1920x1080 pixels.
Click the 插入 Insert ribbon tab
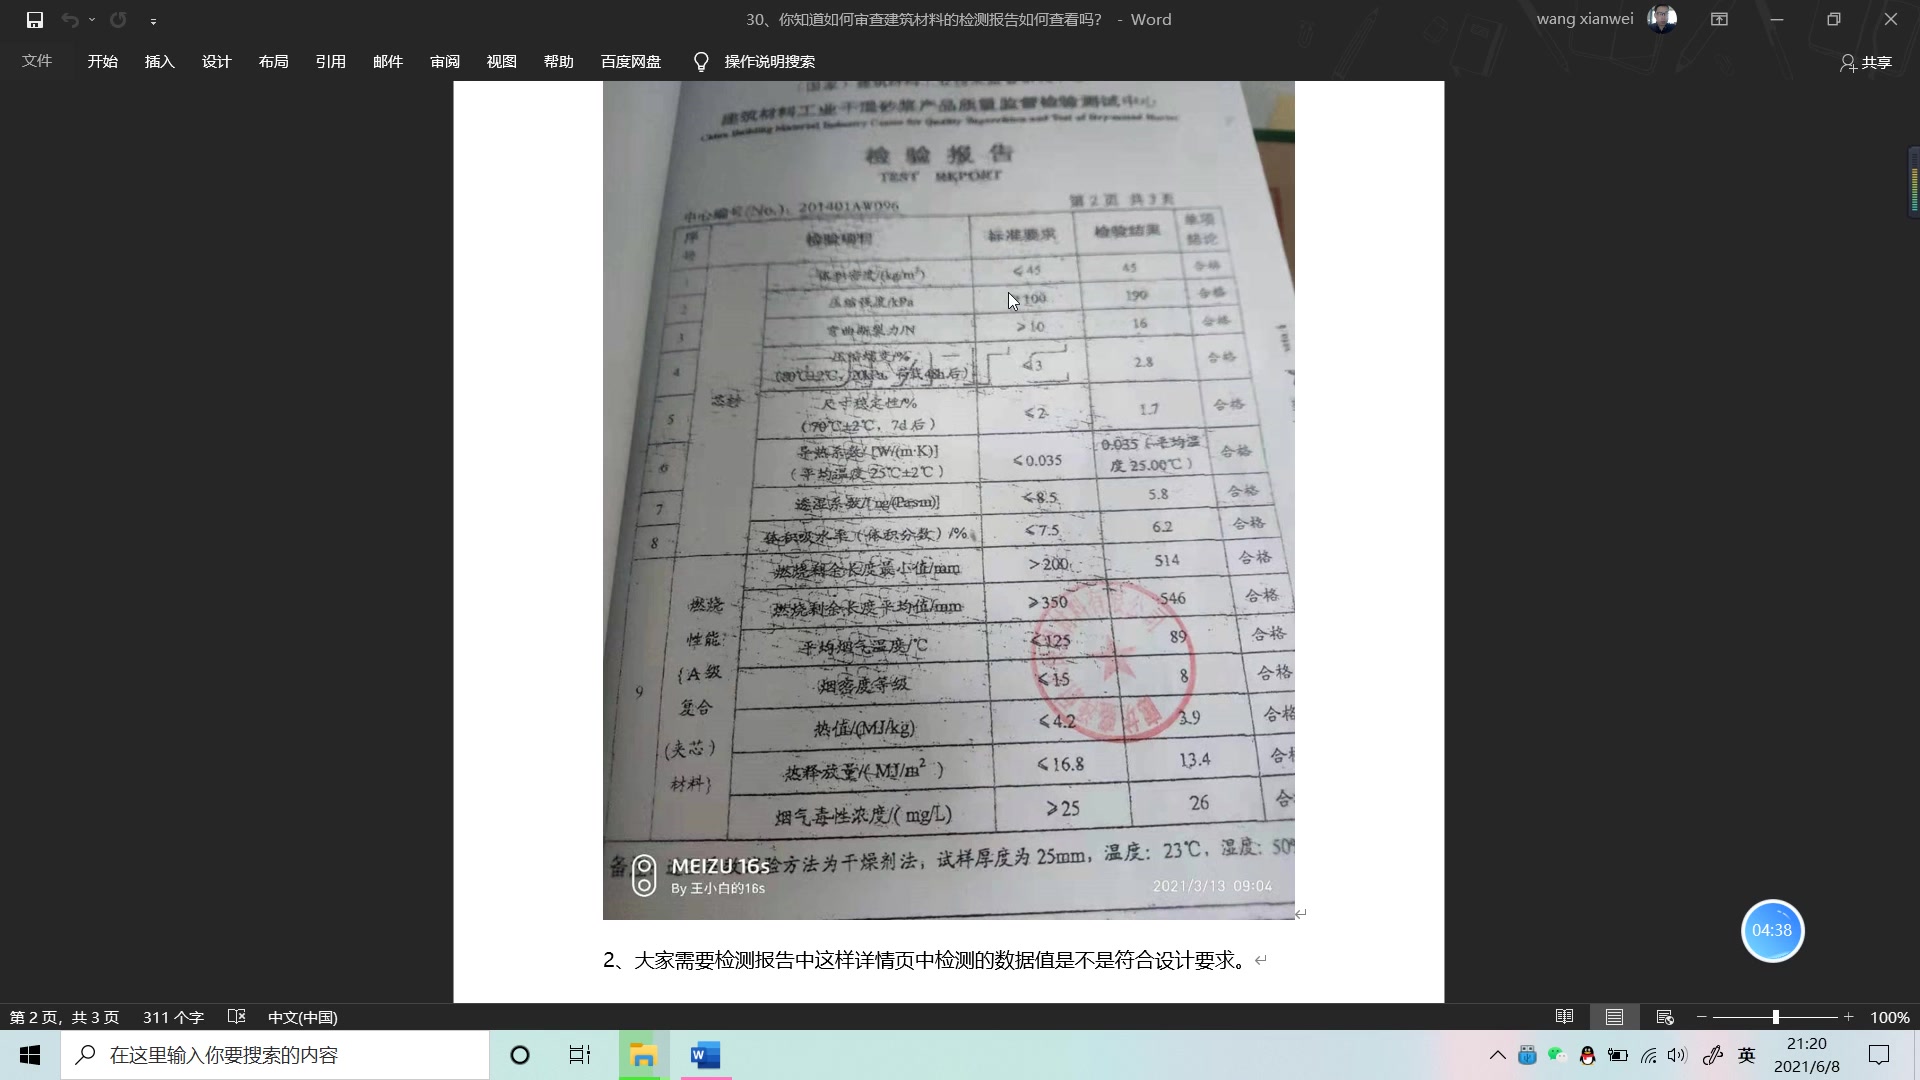tap(158, 61)
